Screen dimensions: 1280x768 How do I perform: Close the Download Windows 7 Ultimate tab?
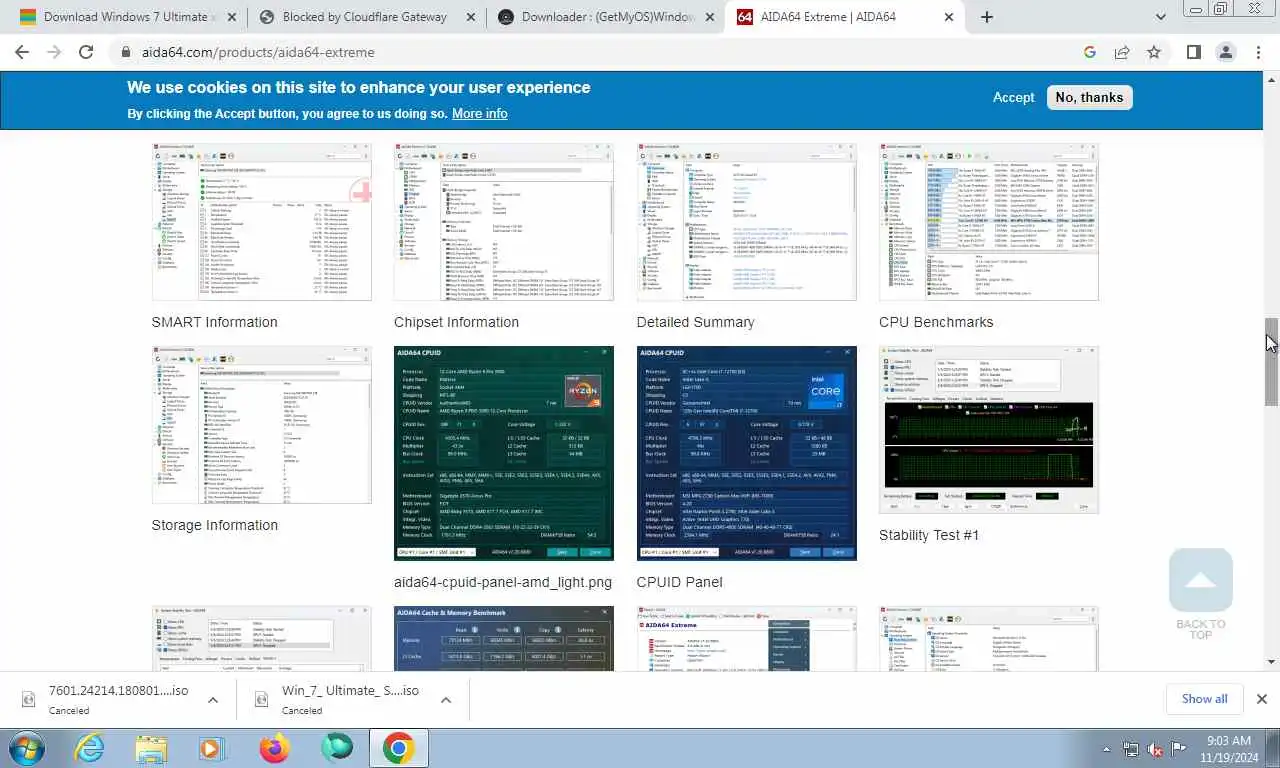(233, 17)
